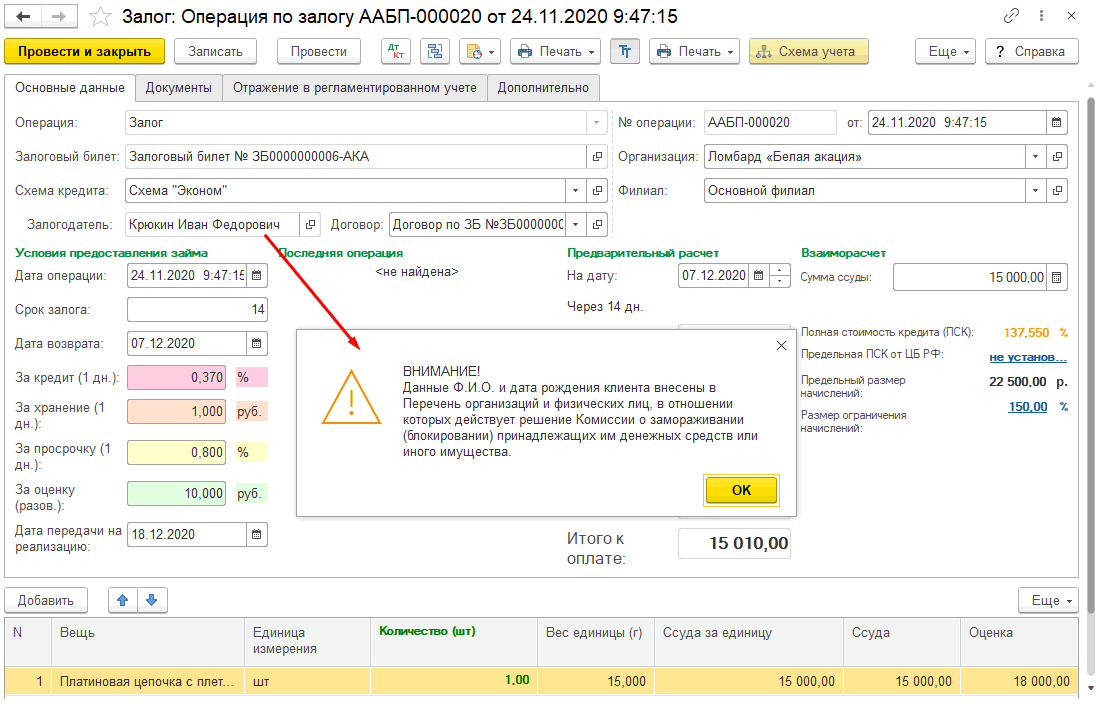Open the top Еще menu

pyautogui.click(x=945, y=52)
